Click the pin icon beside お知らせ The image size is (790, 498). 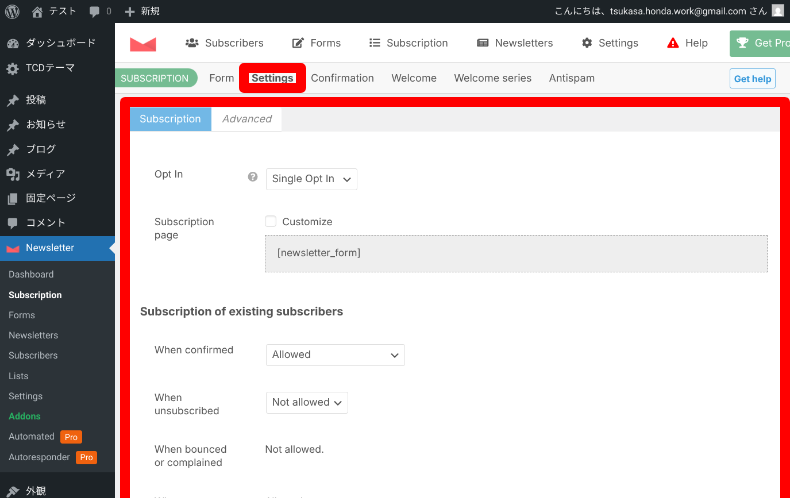(x=13, y=125)
